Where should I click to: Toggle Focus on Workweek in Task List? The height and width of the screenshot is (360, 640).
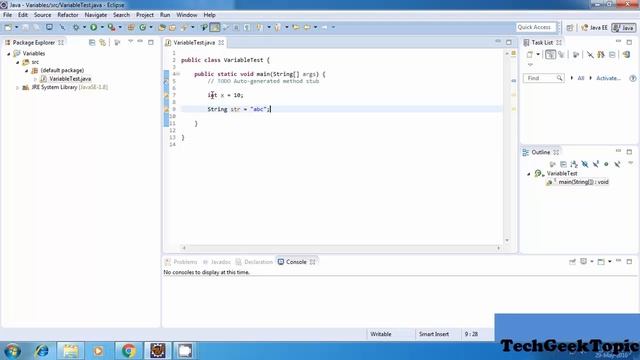point(576,54)
